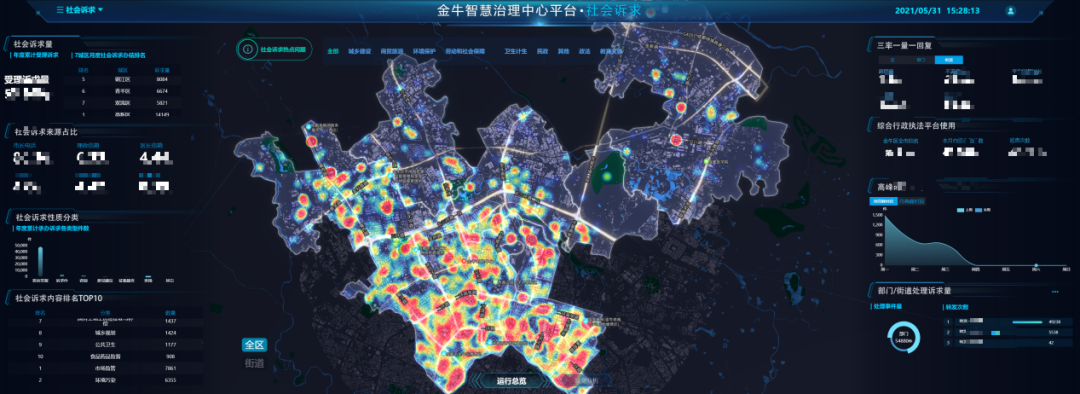
Task: Expand the 社会诉求 dropdown arrow in header
Action: click(x=101, y=10)
